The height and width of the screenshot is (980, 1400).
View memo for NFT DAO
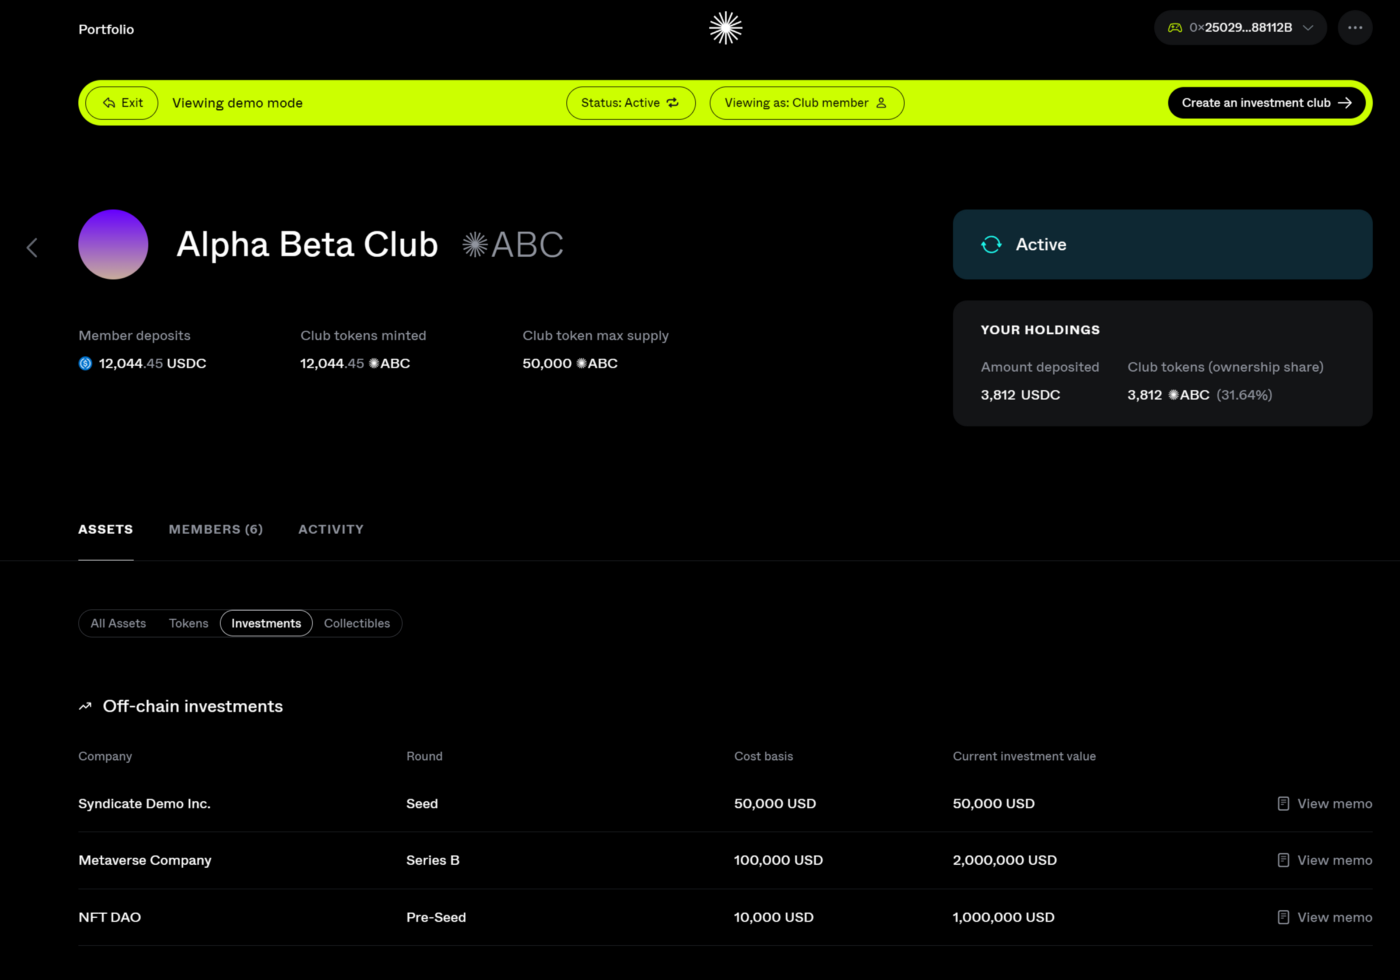pos(1324,917)
